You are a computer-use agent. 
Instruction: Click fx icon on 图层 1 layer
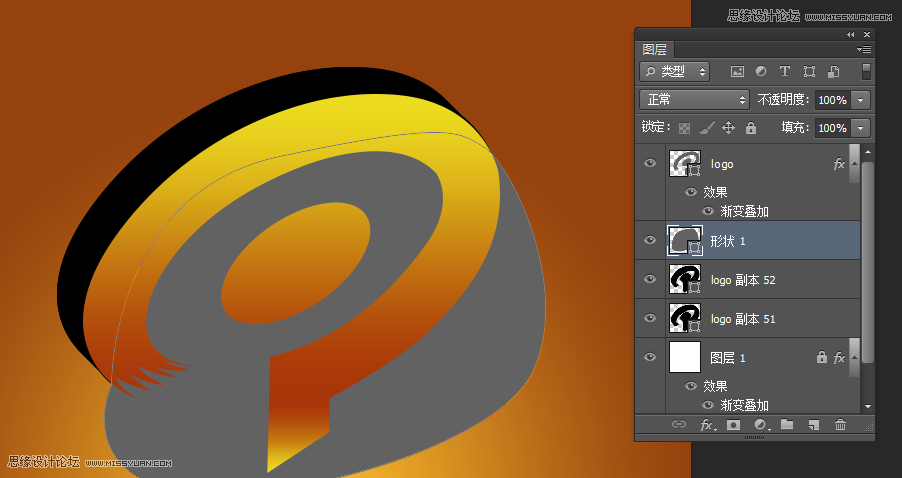[839, 358]
